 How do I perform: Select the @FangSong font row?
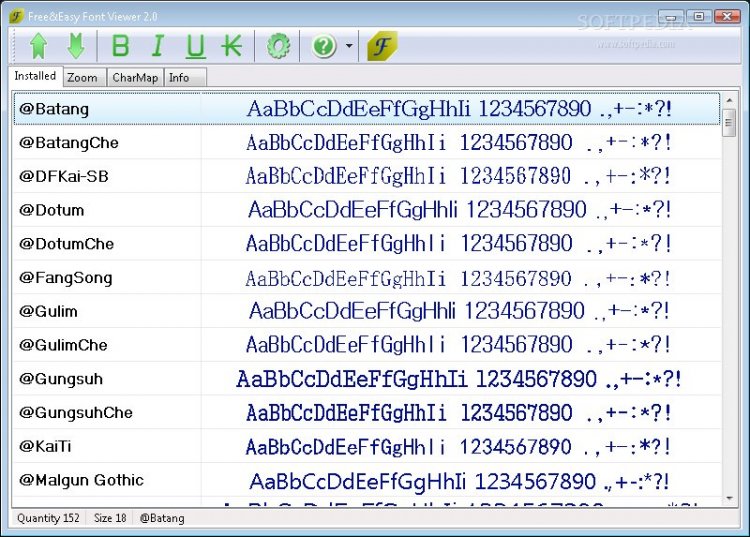[x=366, y=277]
